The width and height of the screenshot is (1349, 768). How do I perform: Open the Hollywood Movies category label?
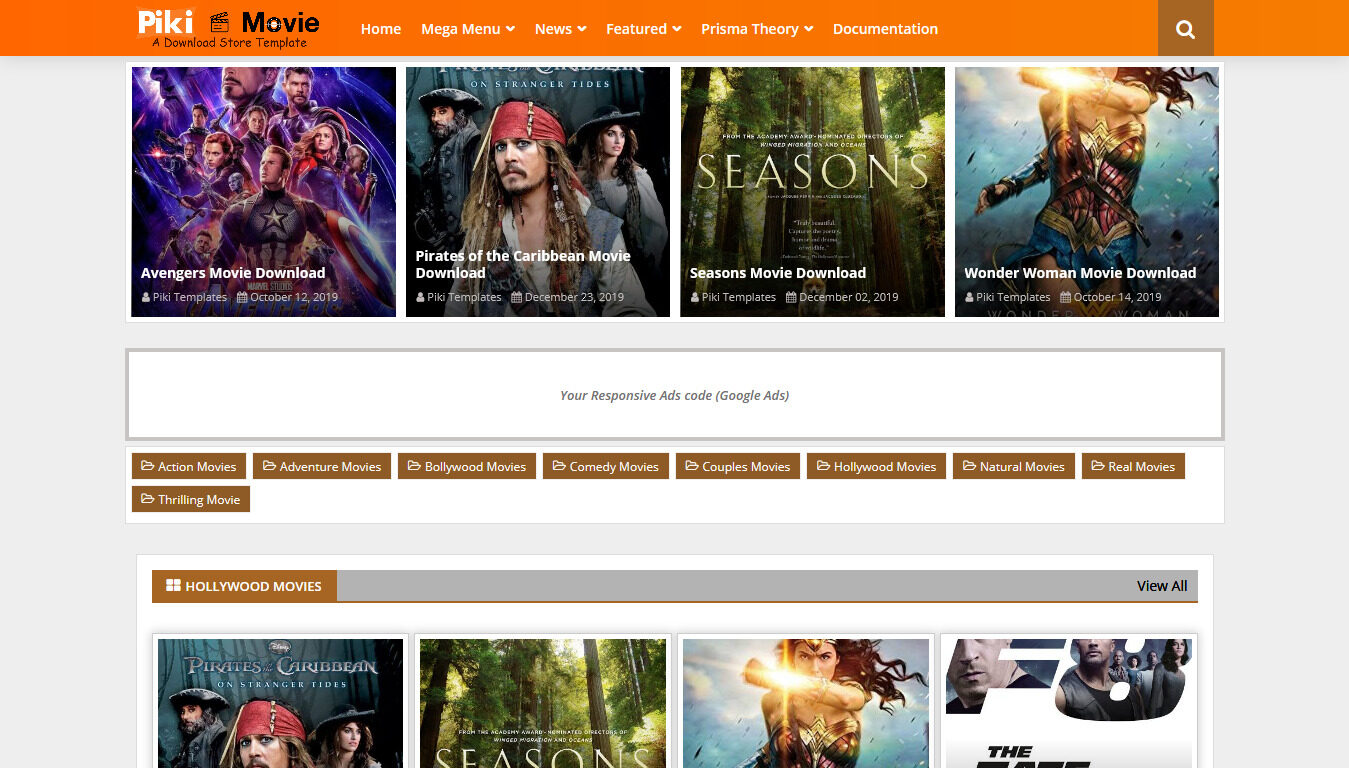pyautogui.click(x=876, y=466)
